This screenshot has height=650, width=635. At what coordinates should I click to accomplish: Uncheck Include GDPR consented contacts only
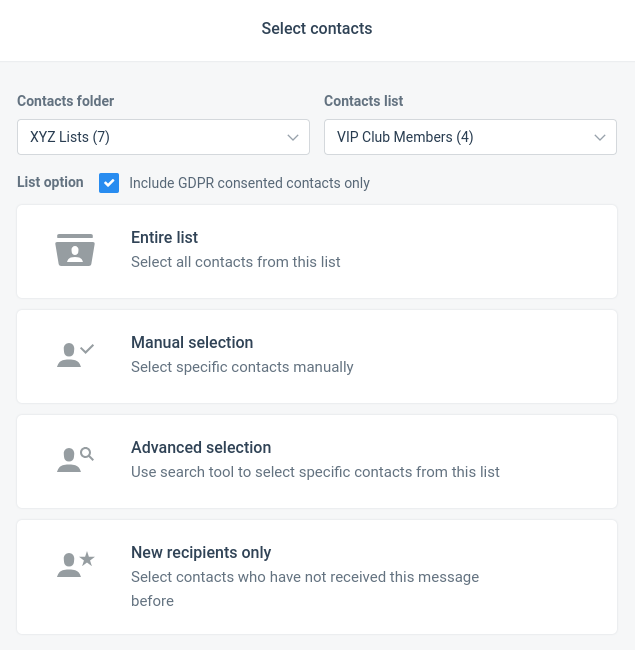coord(109,183)
